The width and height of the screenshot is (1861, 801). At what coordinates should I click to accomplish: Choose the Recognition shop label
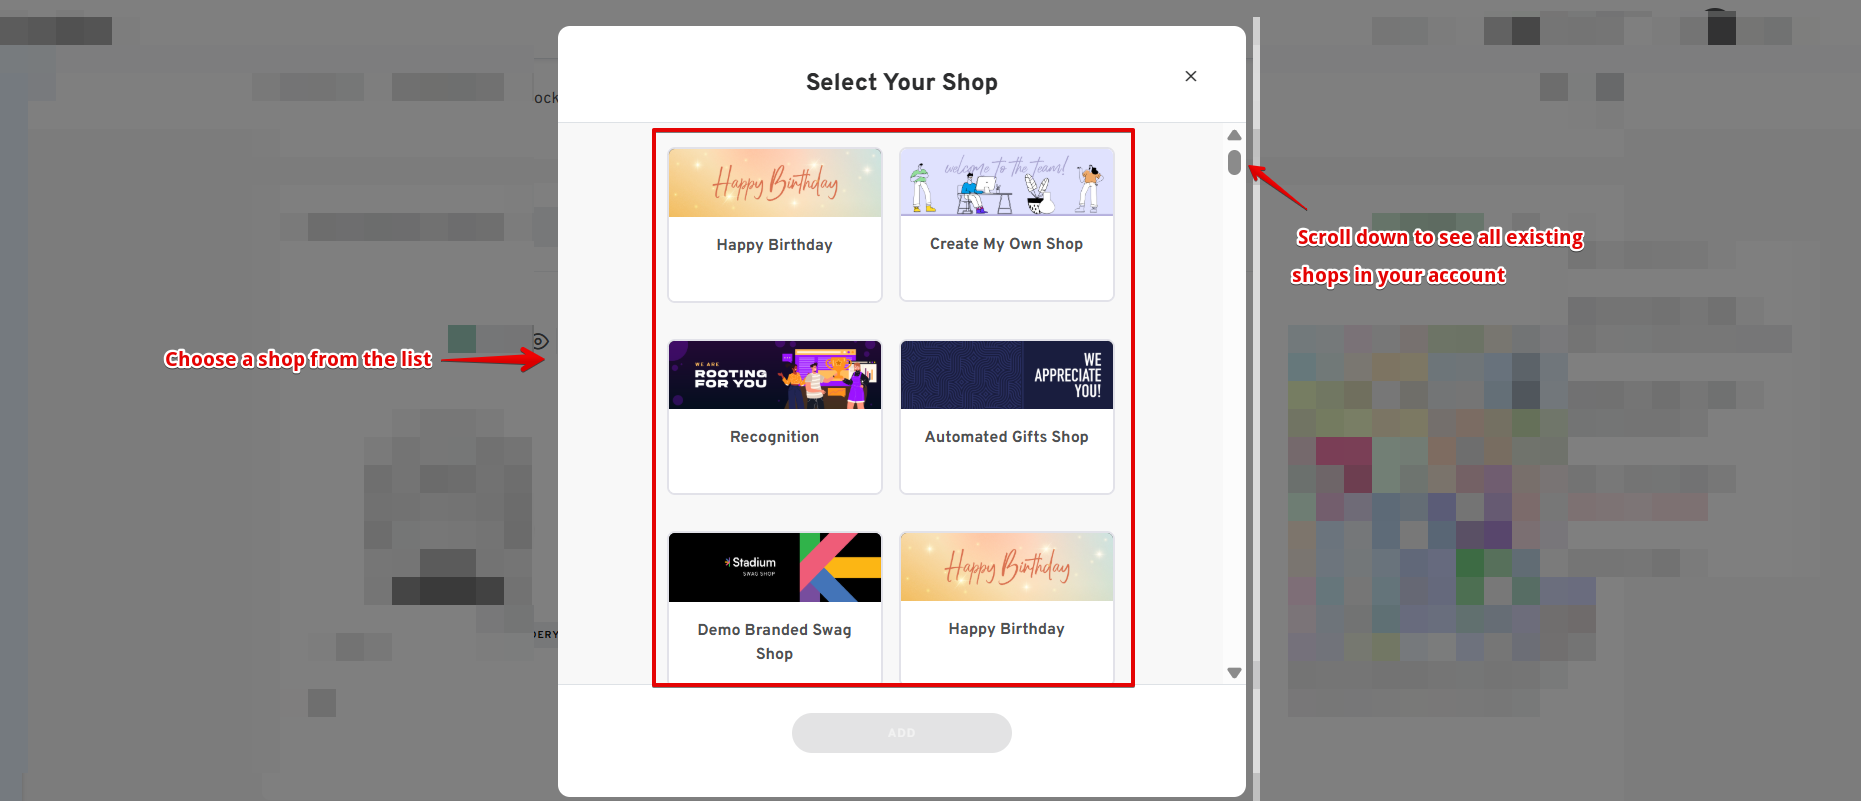click(774, 437)
